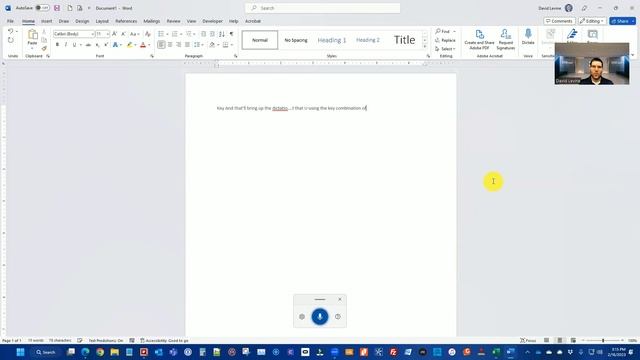Screen dimensions: 640x360
Task: Click the Undo arrow icon
Action: 11,31
